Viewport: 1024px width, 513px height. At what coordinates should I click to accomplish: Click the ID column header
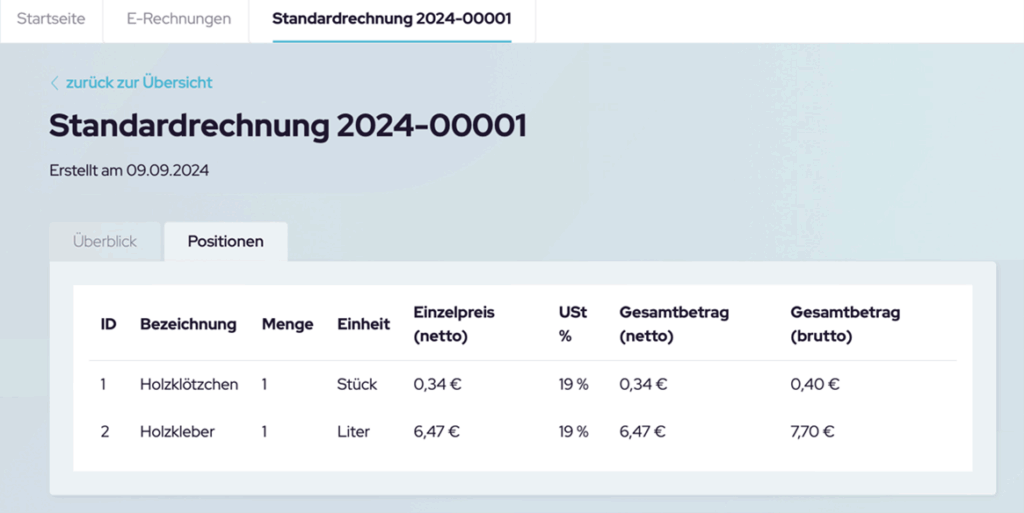[108, 324]
